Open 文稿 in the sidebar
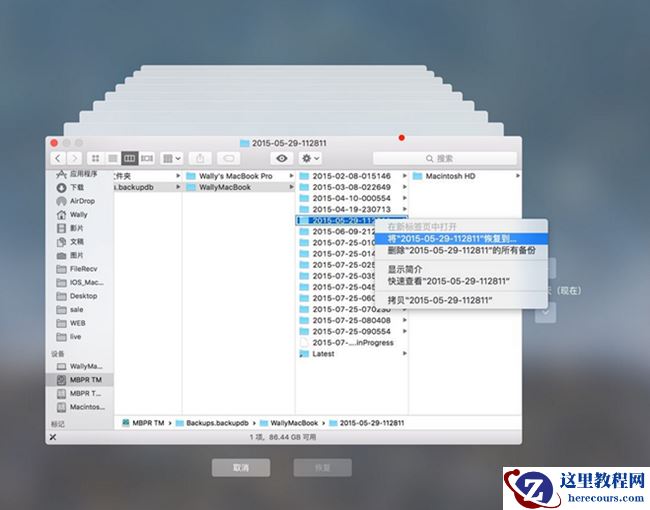The width and height of the screenshot is (650, 510). click(x=79, y=242)
